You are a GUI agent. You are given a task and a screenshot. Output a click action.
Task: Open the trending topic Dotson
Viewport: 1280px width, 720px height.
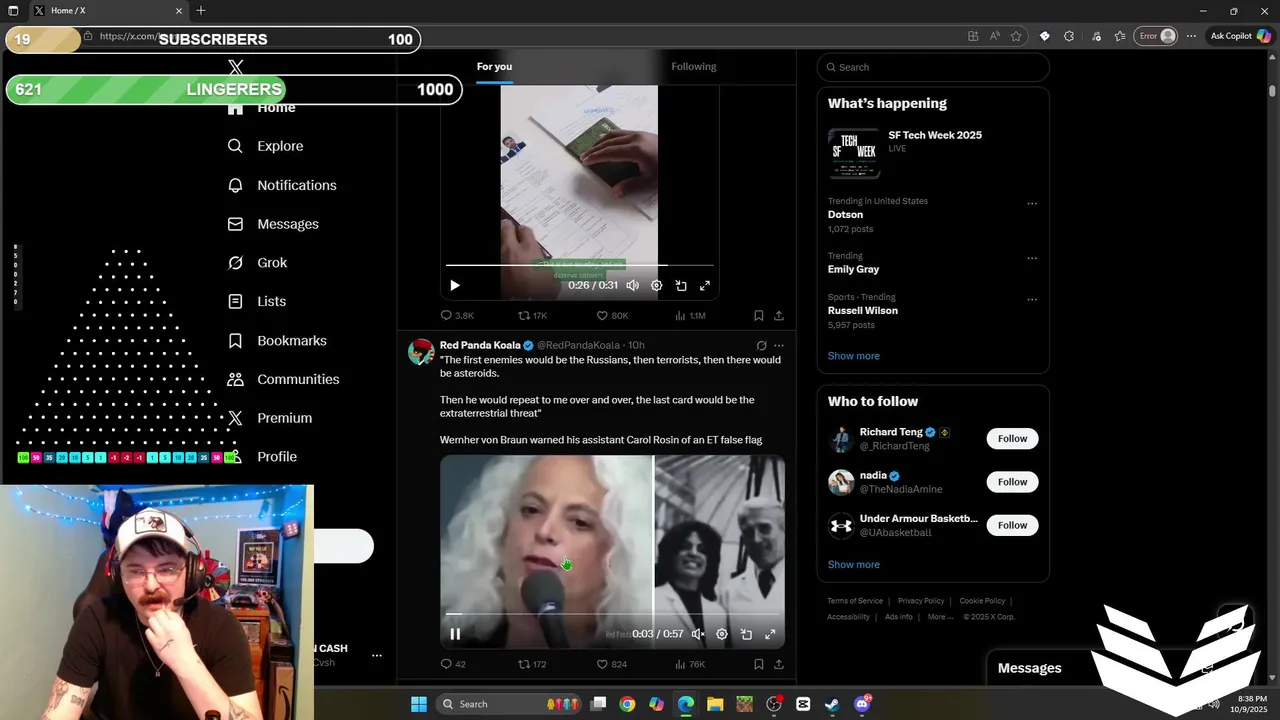coord(845,215)
